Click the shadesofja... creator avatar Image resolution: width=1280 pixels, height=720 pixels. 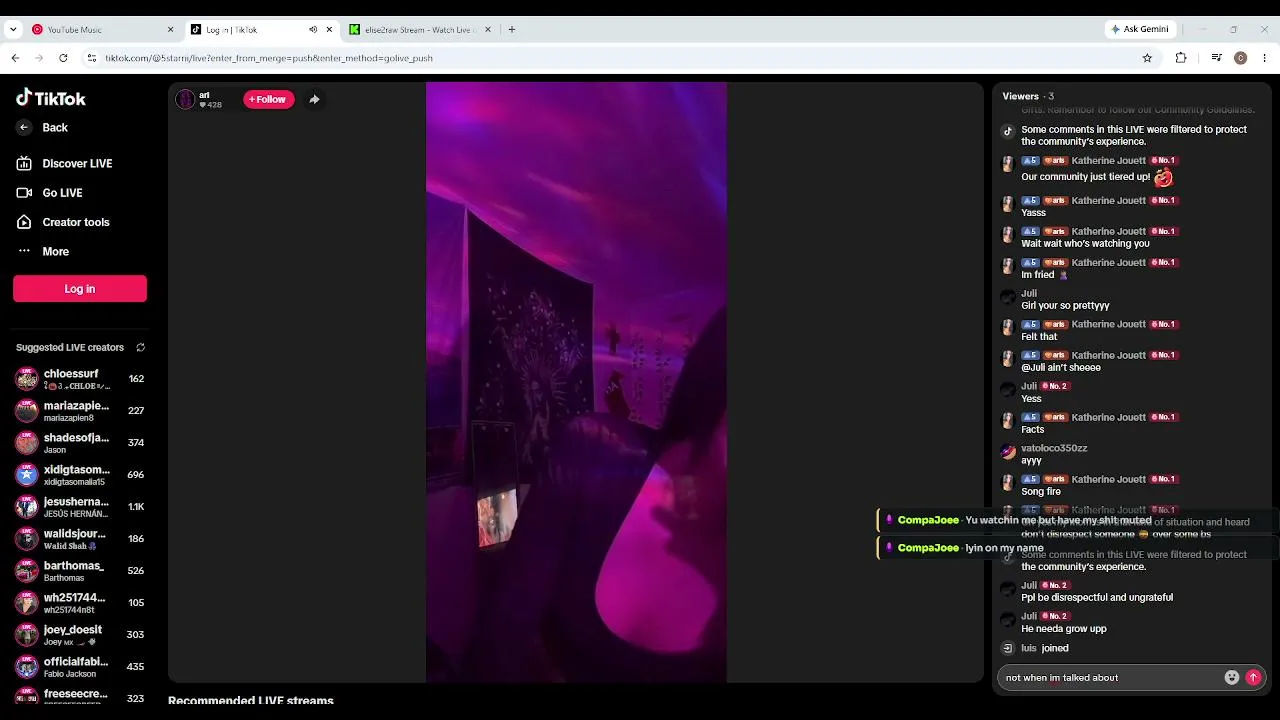[x=27, y=443]
